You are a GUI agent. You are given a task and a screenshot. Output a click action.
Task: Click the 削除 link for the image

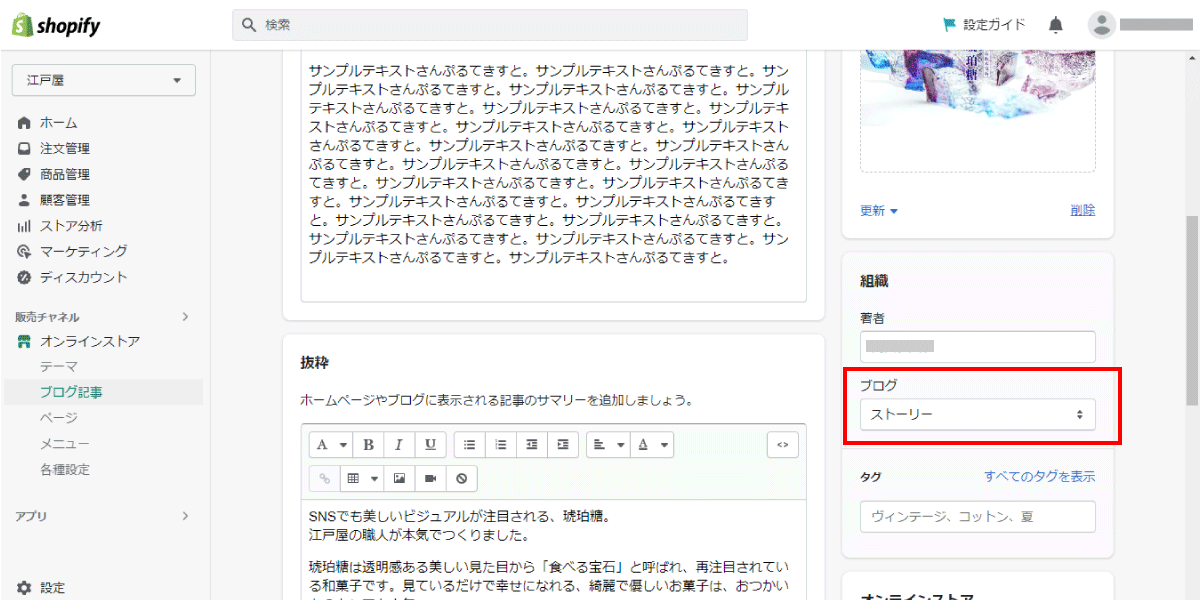(1082, 210)
